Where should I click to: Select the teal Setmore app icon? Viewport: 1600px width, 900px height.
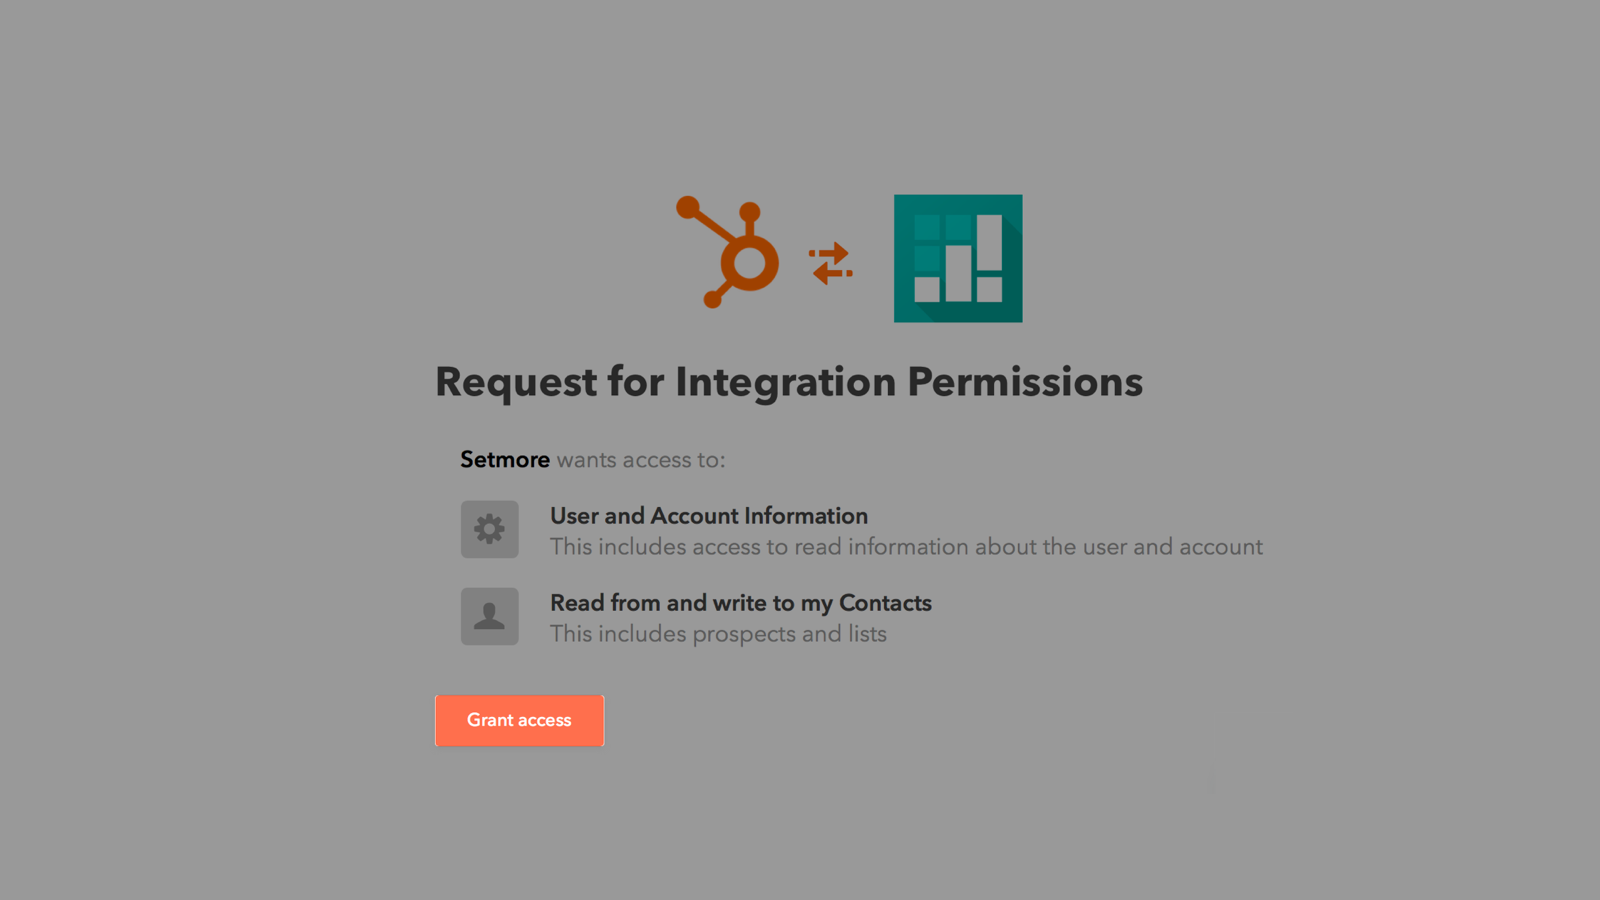coord(957,258)
